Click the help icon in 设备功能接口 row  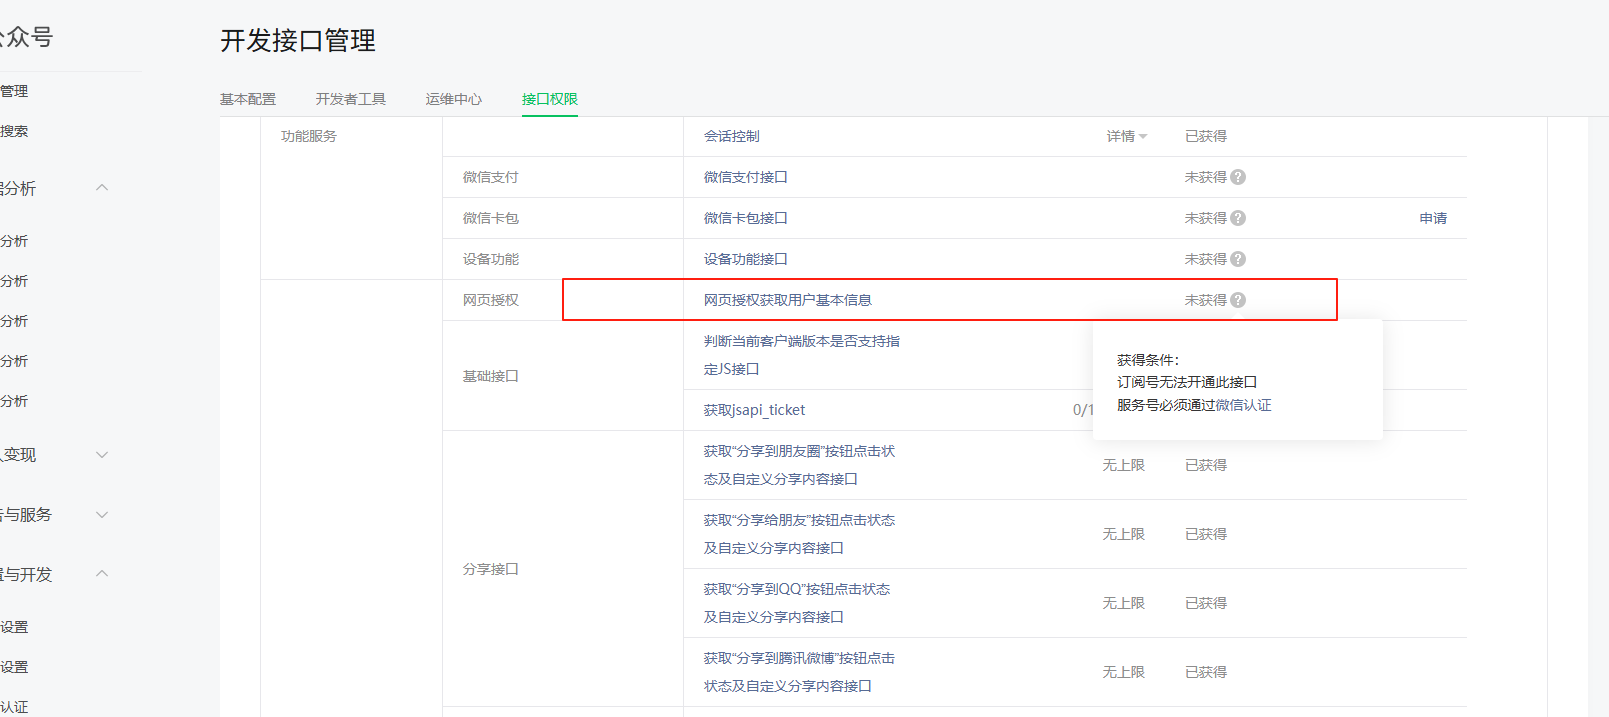(x=1238, y=259)
